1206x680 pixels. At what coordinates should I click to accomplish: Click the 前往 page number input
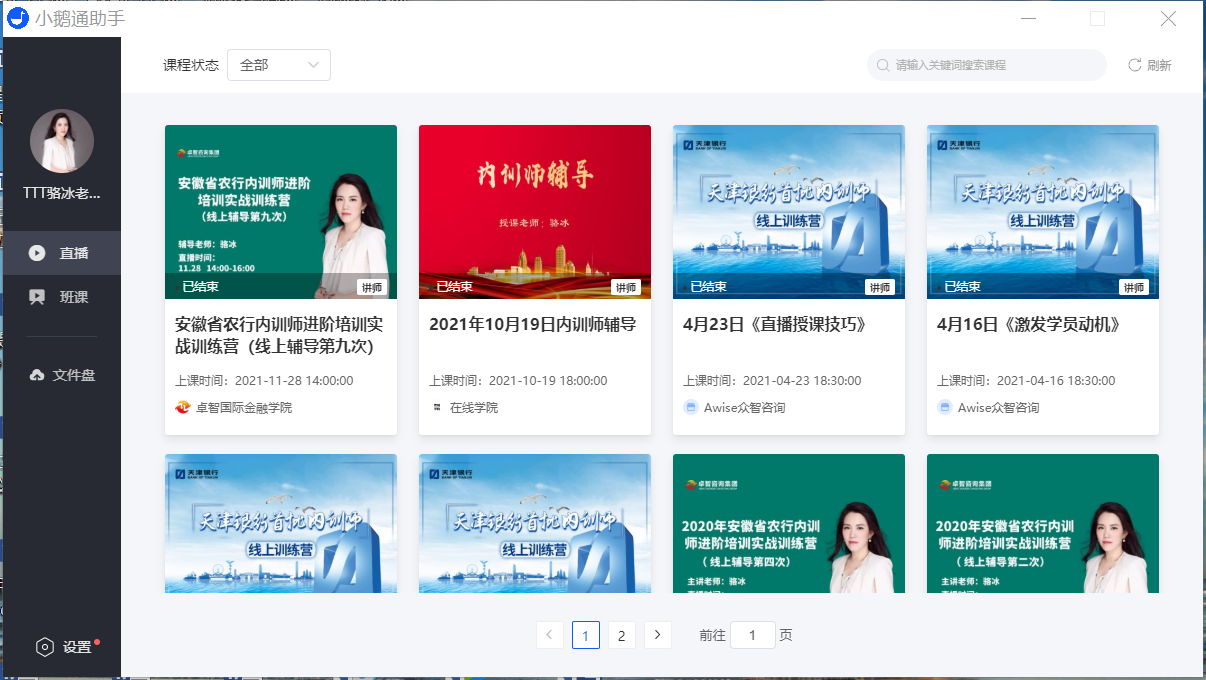(x=753, y=635)
